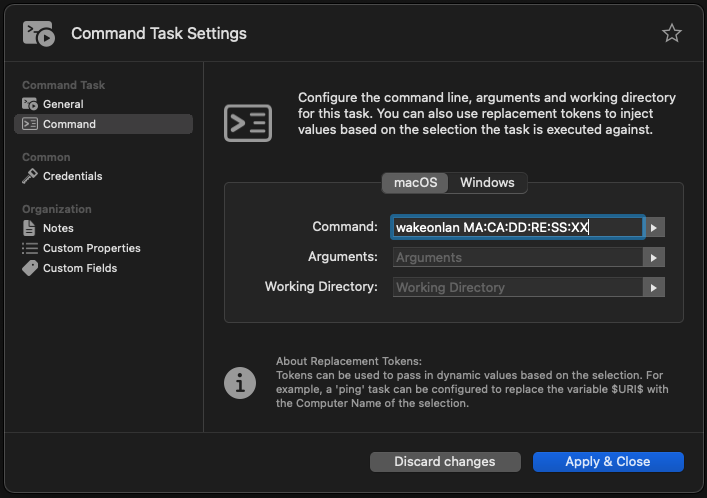This screenshot has height=498, width=707.
Task: Click the Command Task terminal icon in header
Action: coord(39,34)
